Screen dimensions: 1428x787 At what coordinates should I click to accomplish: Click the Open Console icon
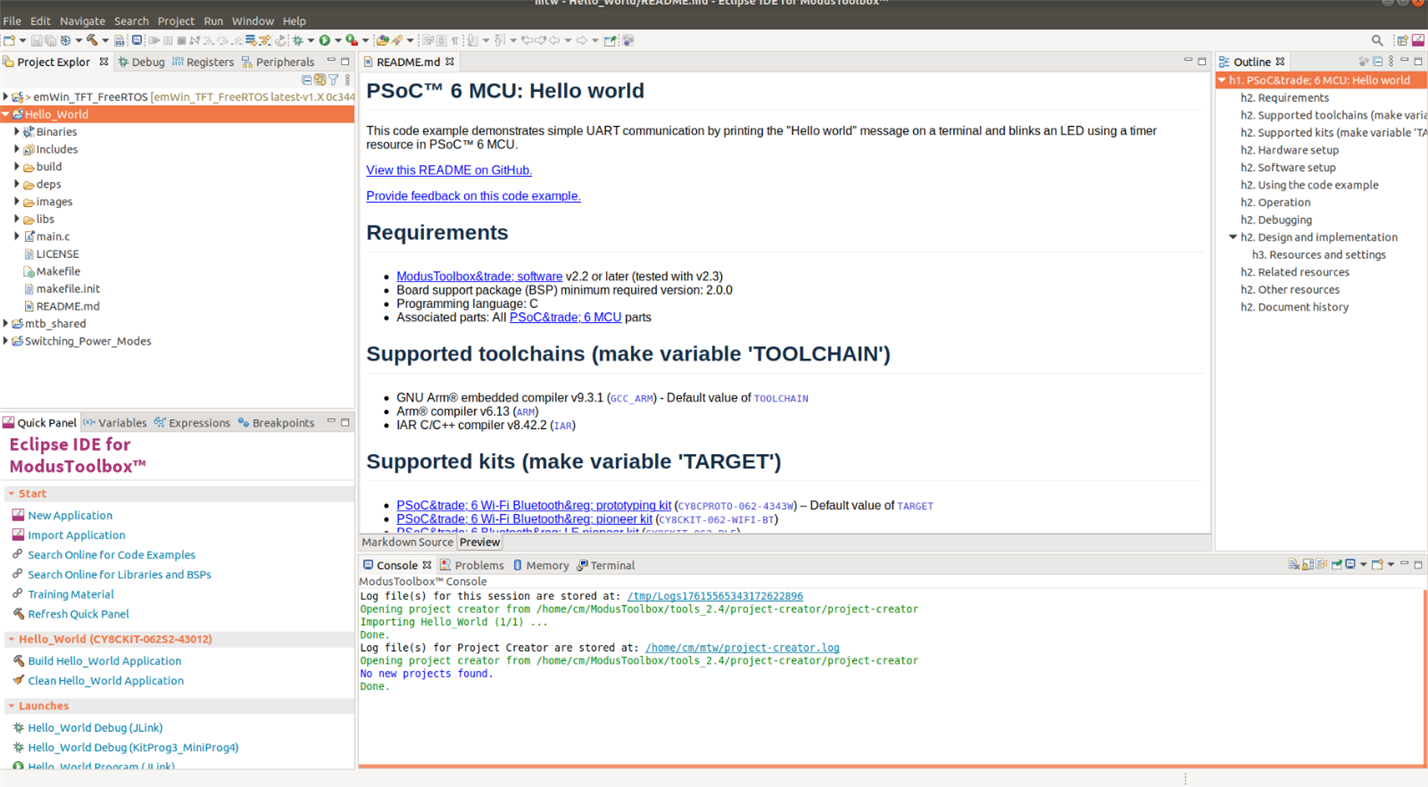pyautogui.click(x=1377, y=565)
